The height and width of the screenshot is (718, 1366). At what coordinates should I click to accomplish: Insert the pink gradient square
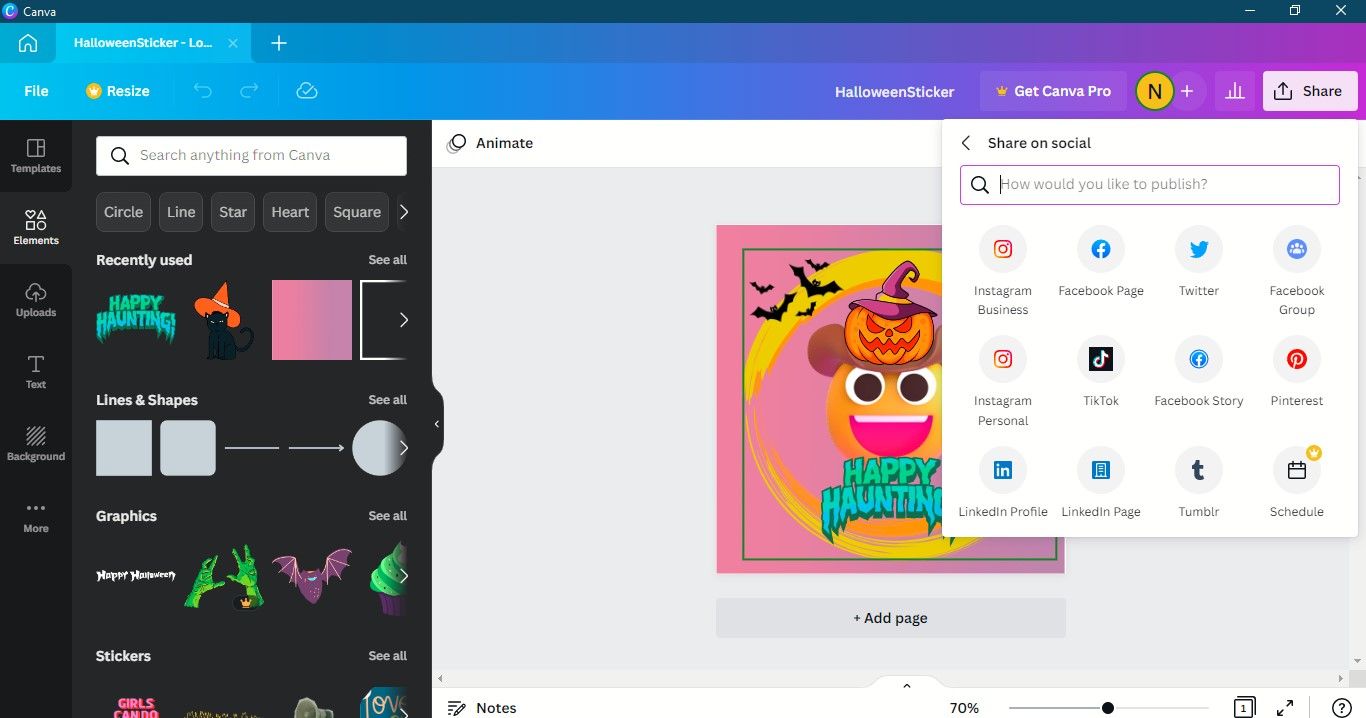coord(312,320)
